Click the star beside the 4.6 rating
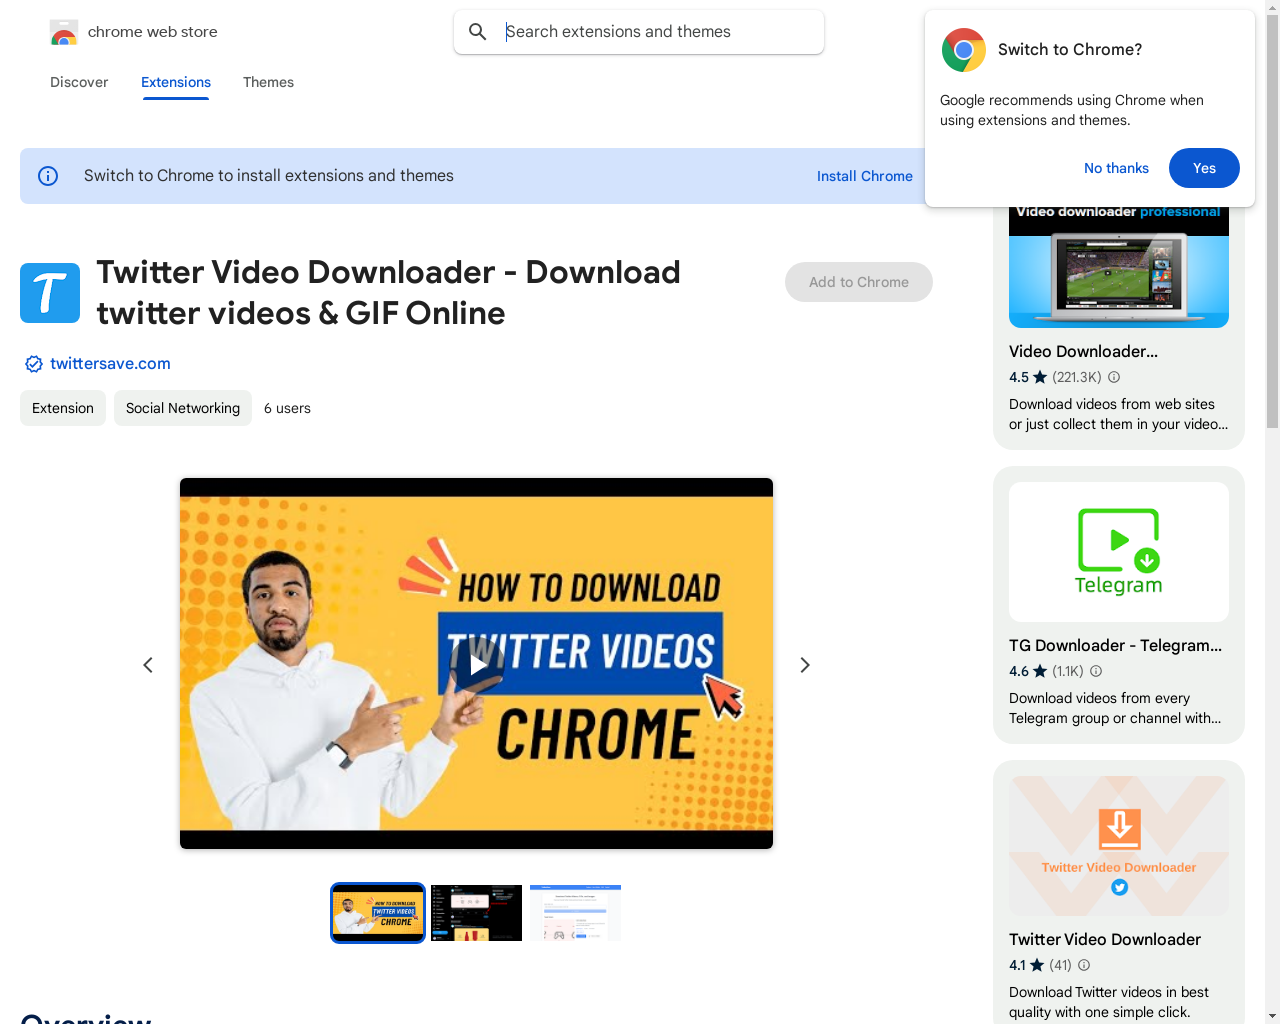Screen dimensions: 1280x1024 (1040, 671)
